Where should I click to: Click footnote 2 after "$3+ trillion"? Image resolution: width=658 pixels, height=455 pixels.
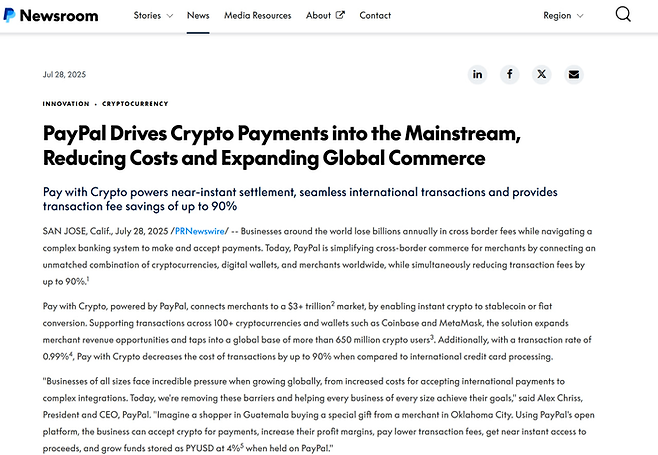[333, 303]
